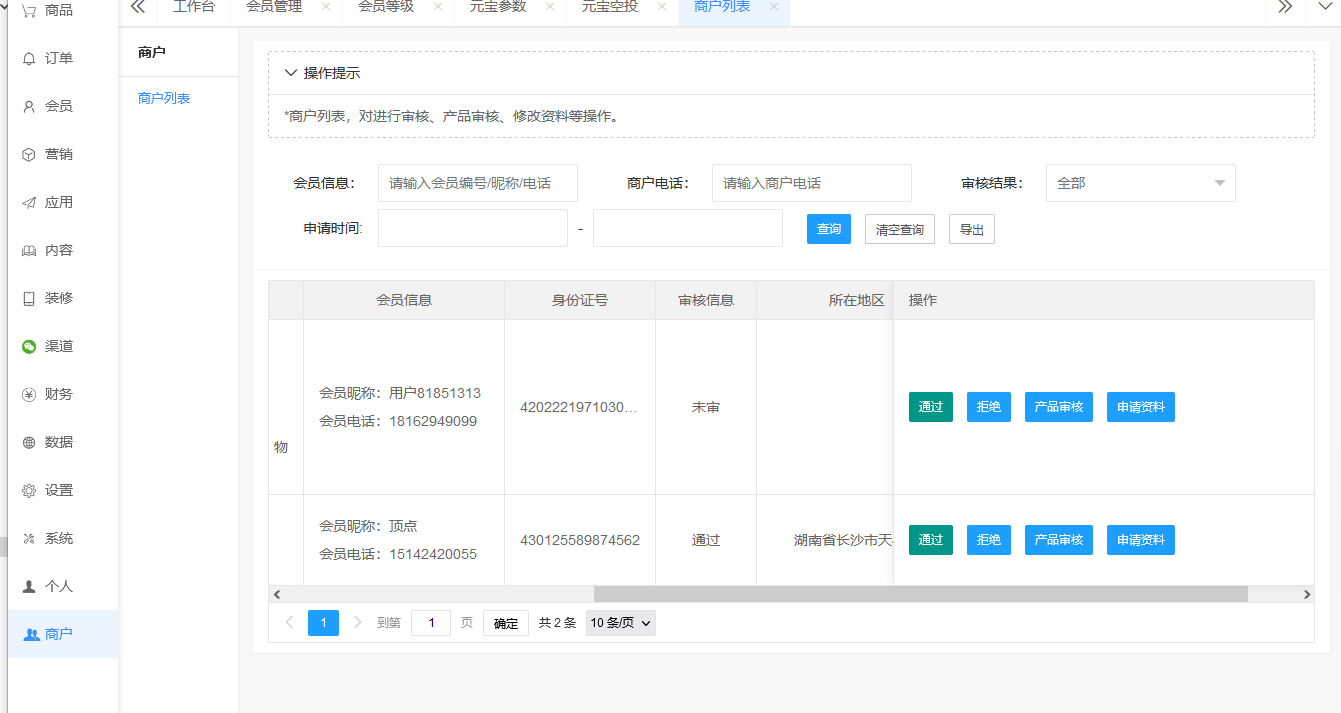Click the 会员 person icon in sidebar
The height and width of the screenshot is (713, 1341).
point(29,106)
